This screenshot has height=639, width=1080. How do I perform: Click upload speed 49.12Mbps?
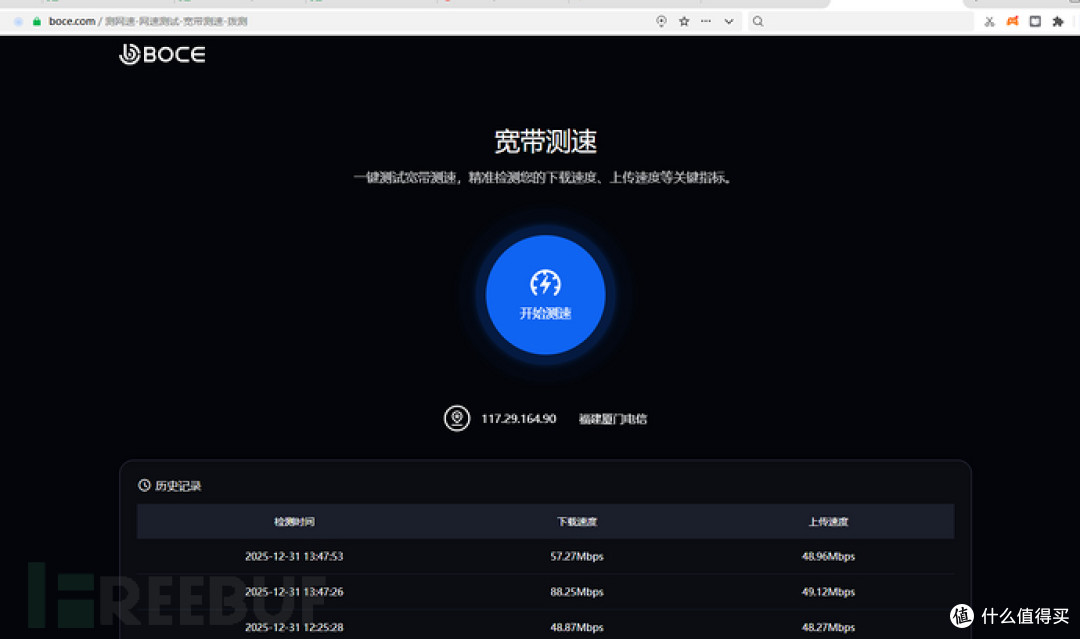pyautogui.click(x=828, y=591)
